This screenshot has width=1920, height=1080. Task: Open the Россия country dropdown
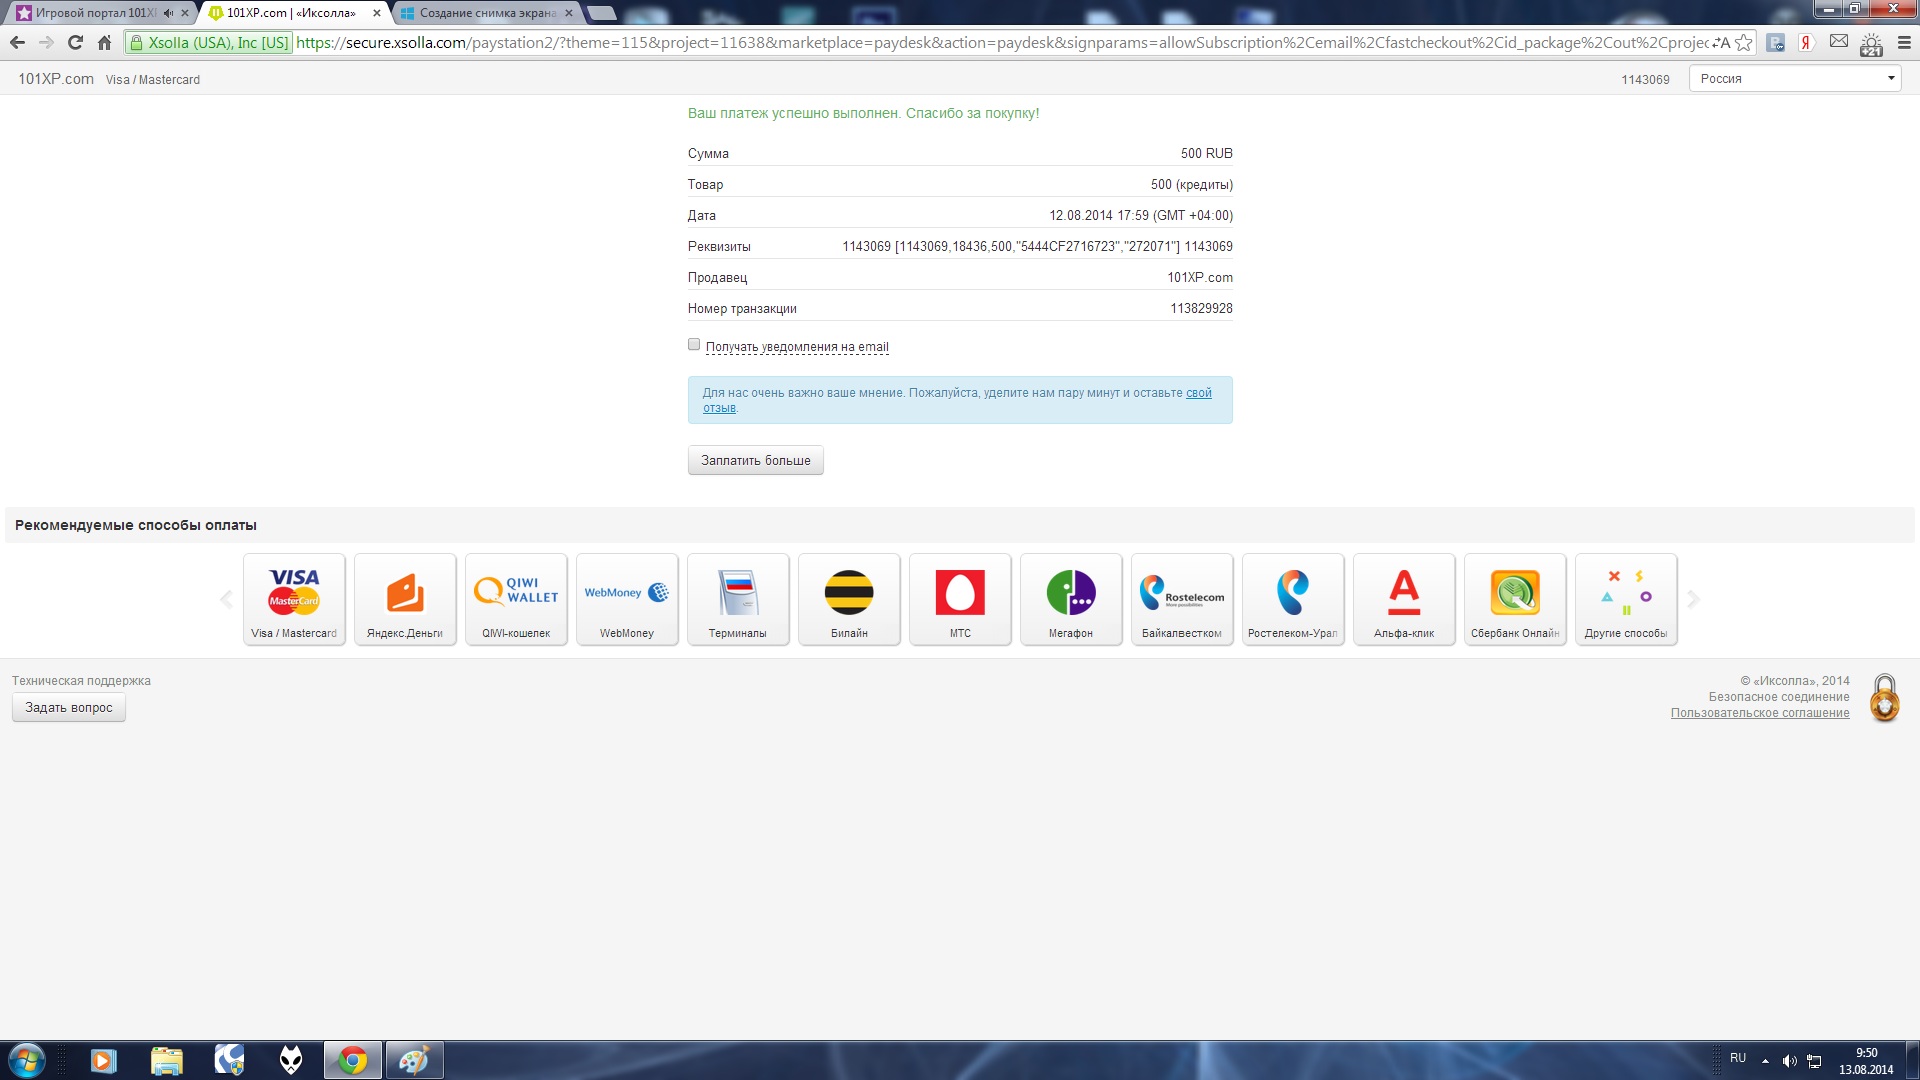tap(1795, 79)
